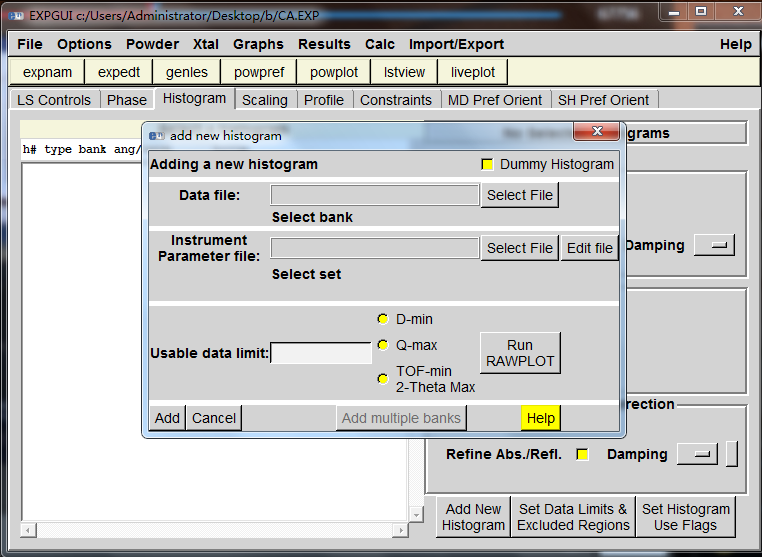The image size is (762, 557).
Task: Toggle the Dummy Histogram checkbox
Action: tap(487, 164)
